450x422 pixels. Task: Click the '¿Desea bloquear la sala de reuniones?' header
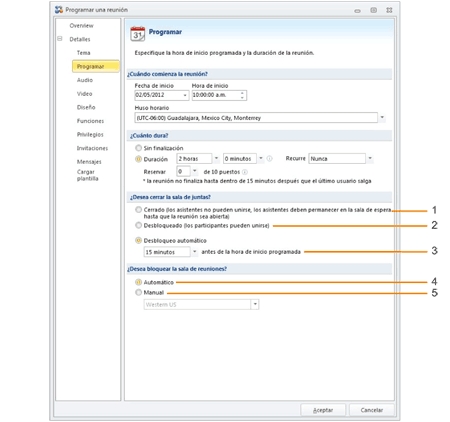coord(259,269)
